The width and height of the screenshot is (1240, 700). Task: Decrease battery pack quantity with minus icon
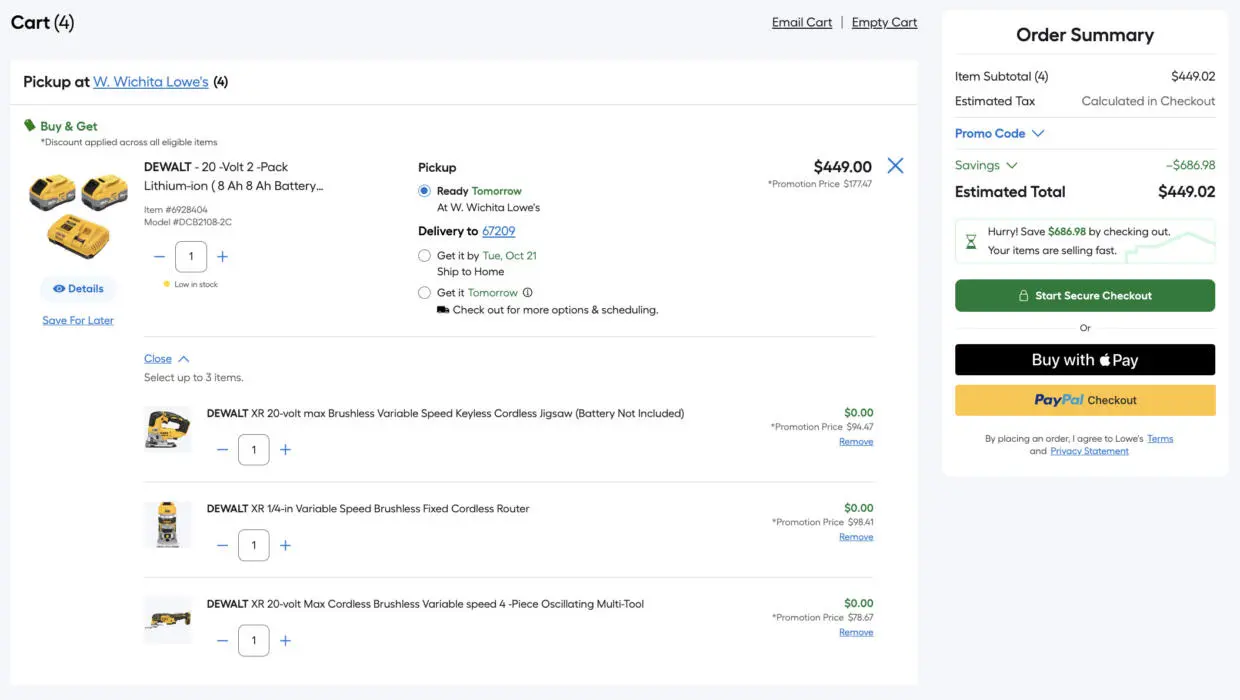pyautogui.click(x=159, y=257)
